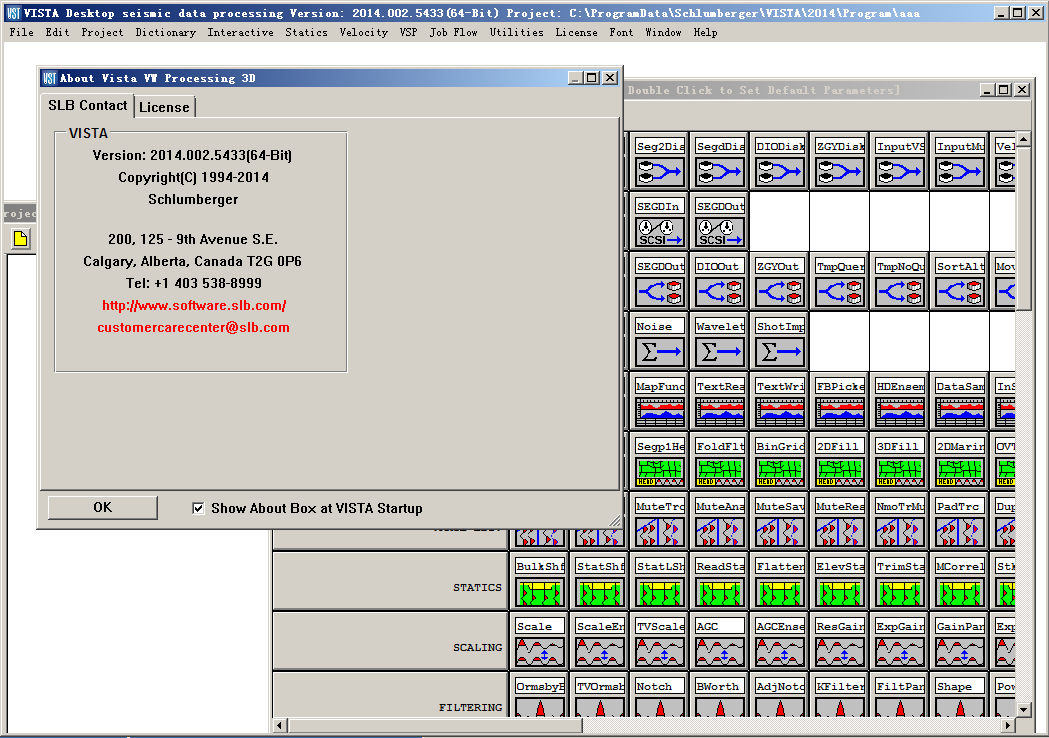Viewport: 1049px width, 738px height.
Task: Pick the Flatten statics module icon
Action: [780, 592]
